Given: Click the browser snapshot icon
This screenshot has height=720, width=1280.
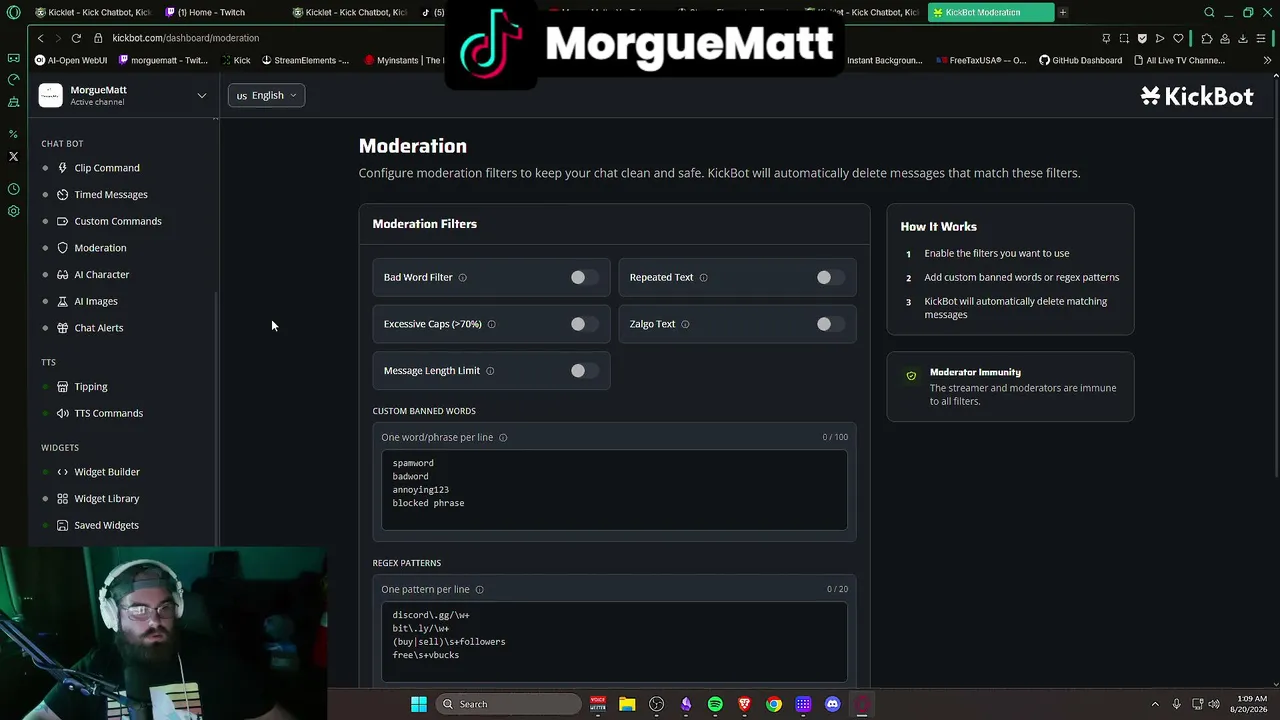Looking at the screenshot, I should click(x=1124, y=38).
